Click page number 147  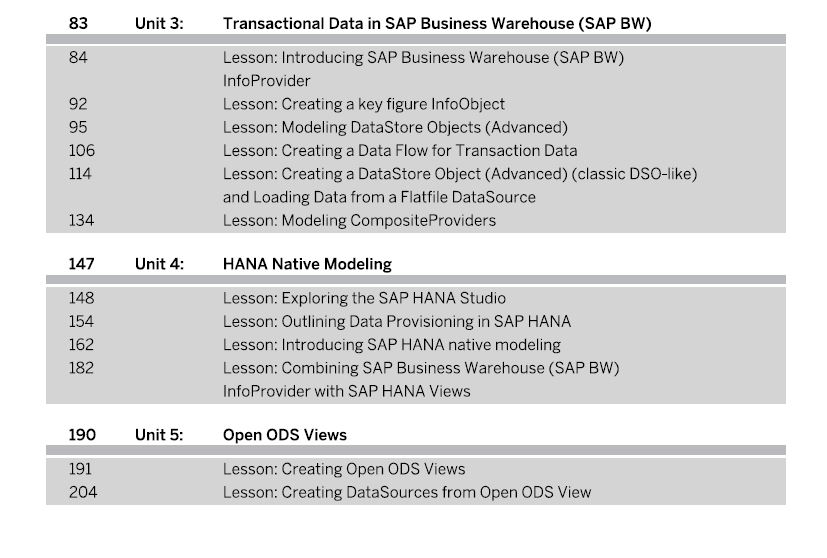(81, 264)
